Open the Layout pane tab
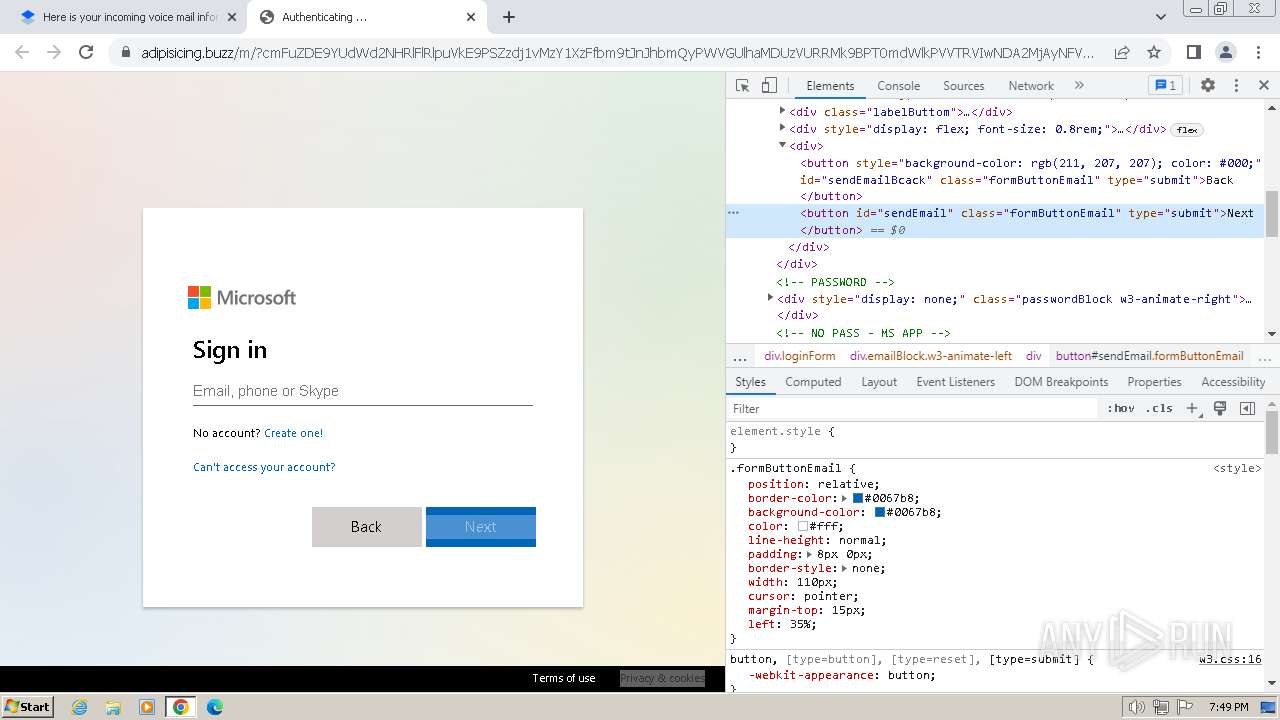This screenshot has height=720, width=1280. pyautogui.click(x=879, y=382)
